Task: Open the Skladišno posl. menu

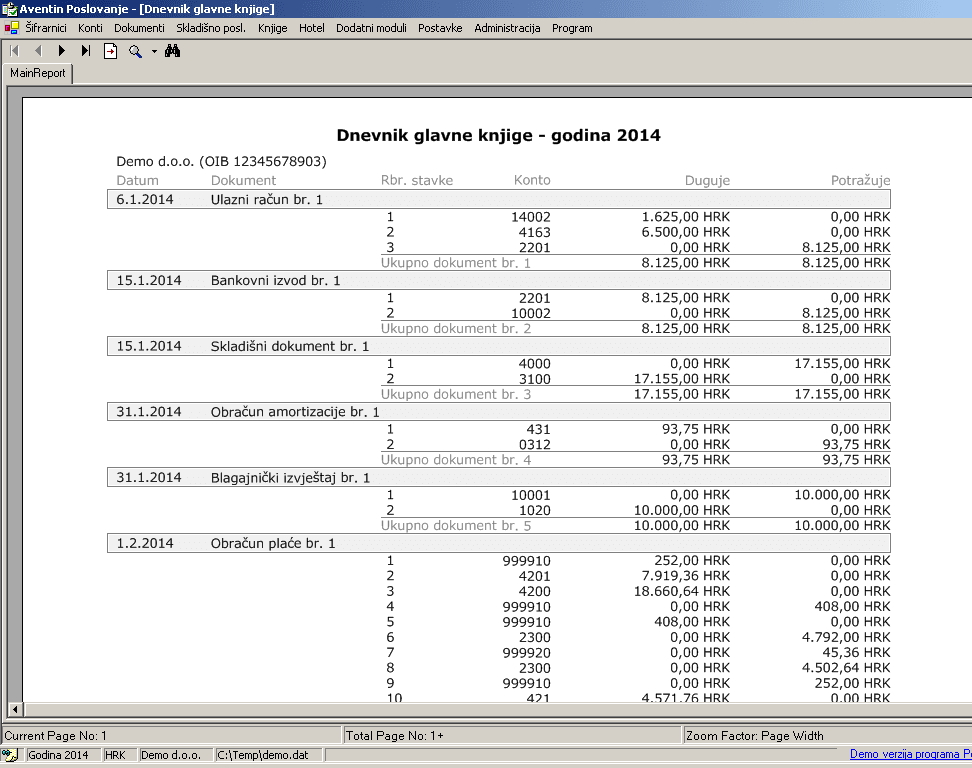Action: (211, 28)
